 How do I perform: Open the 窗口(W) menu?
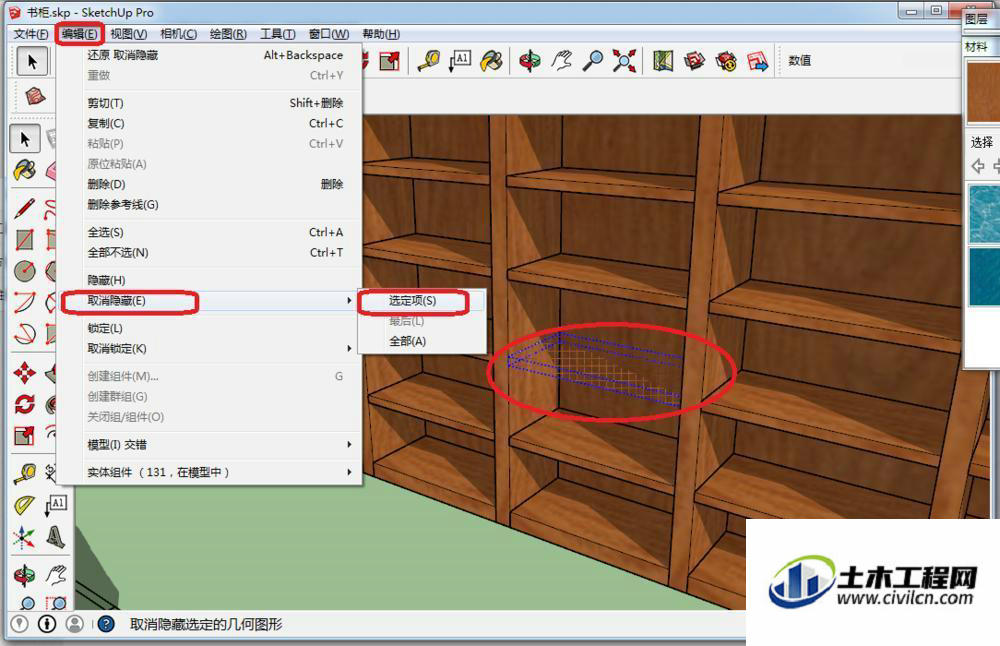[328, 34]
